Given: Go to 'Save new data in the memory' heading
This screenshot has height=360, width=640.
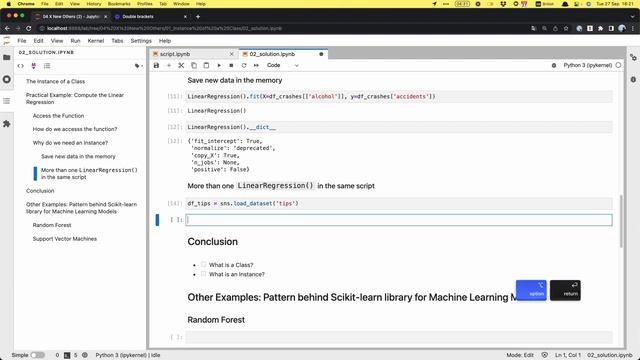Looking at the screenshot, I should point(78,156).
